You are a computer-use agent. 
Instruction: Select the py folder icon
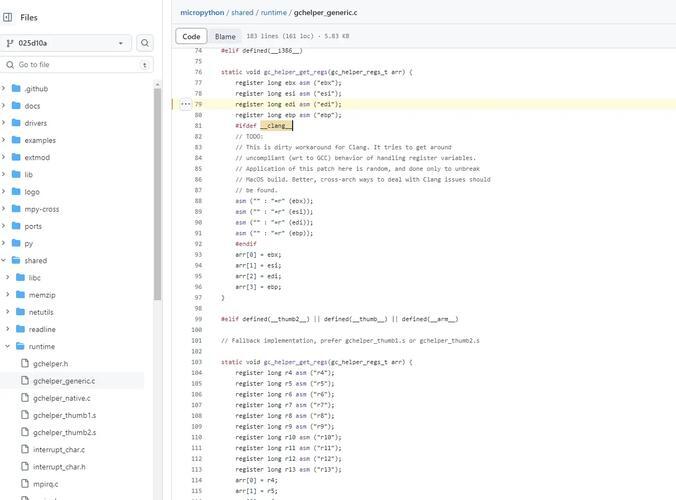pyautogui.click(x=16, y=243)
